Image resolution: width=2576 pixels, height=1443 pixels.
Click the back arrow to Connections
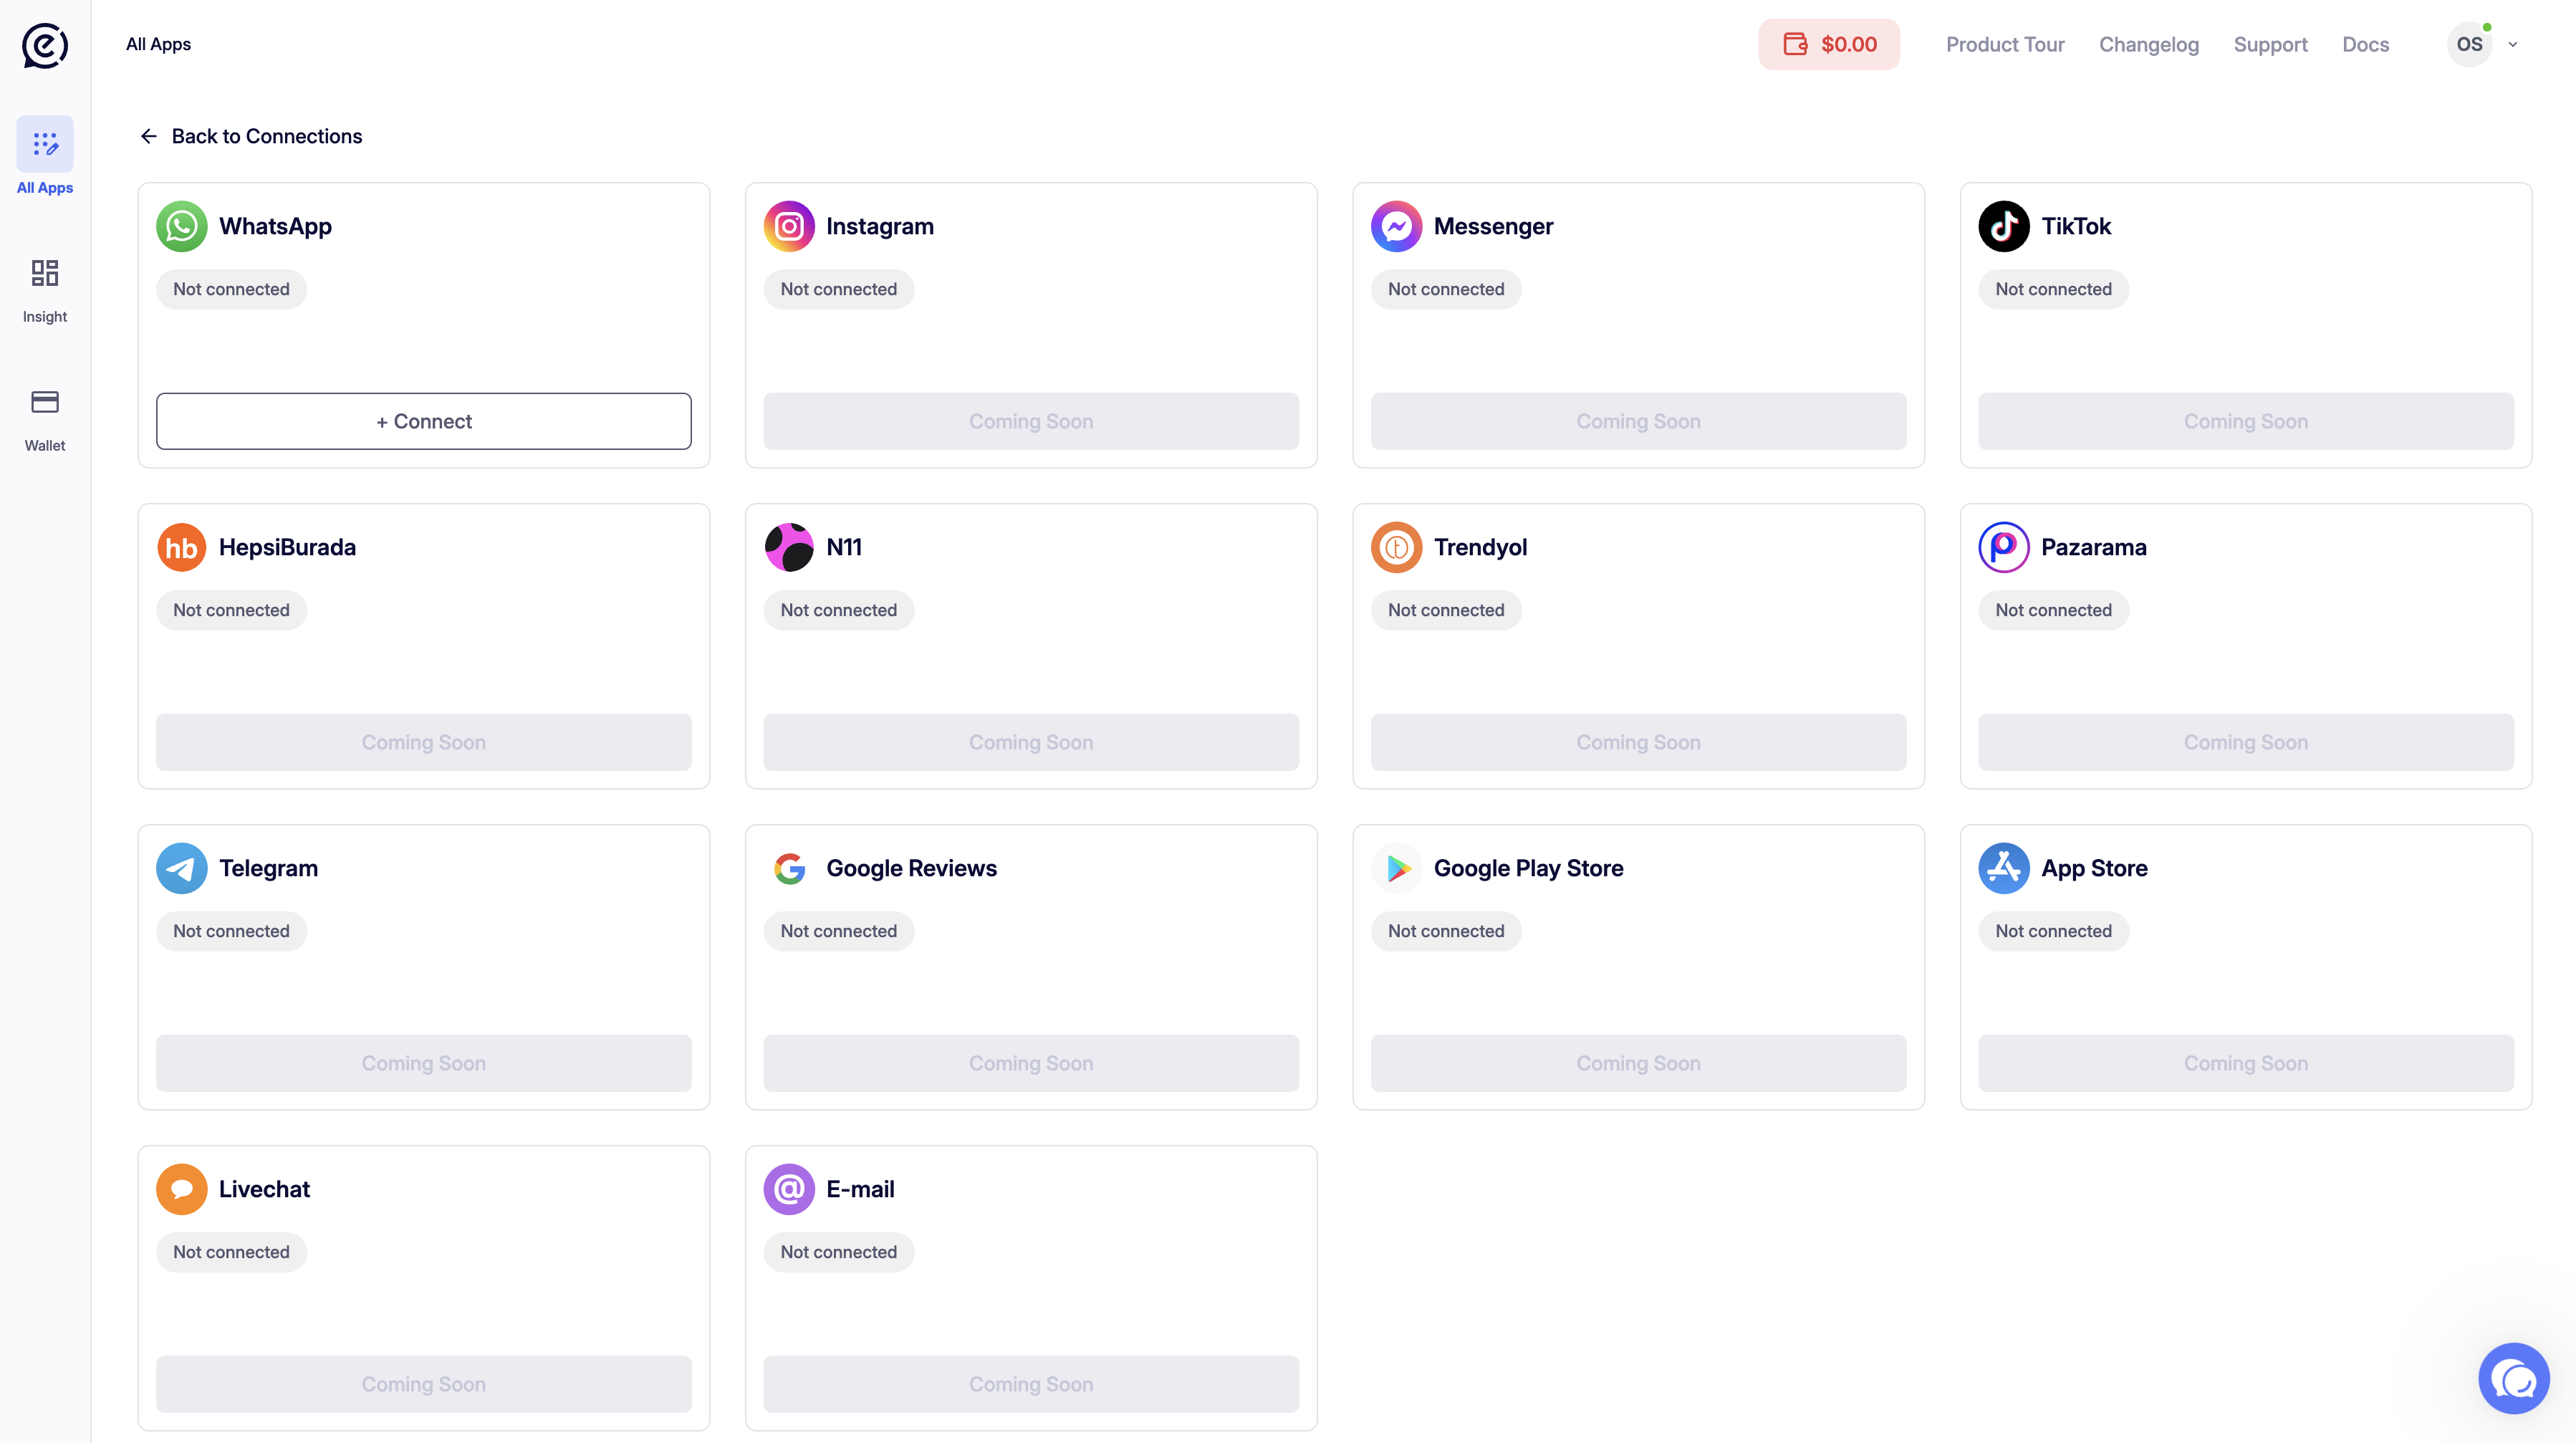pyautogui.click(x=149, y=136)
